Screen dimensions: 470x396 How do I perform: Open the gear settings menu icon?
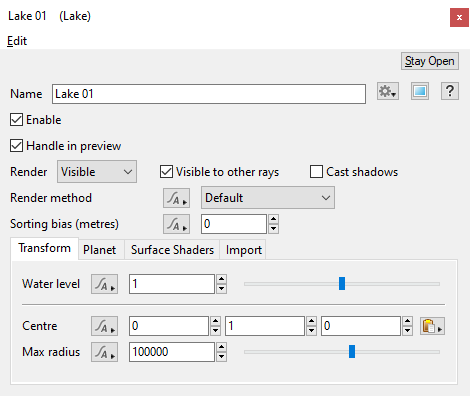[388, 91]
